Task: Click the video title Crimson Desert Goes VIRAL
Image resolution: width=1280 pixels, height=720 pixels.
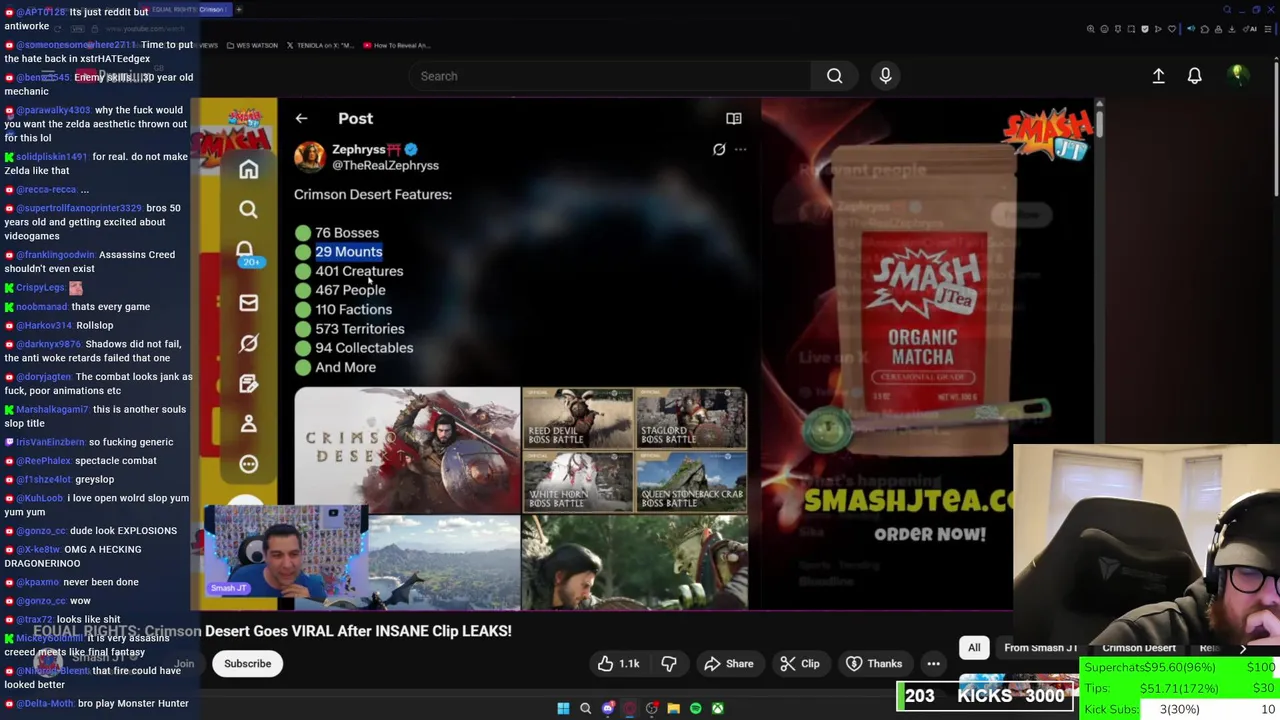Action: click(273, 631)
